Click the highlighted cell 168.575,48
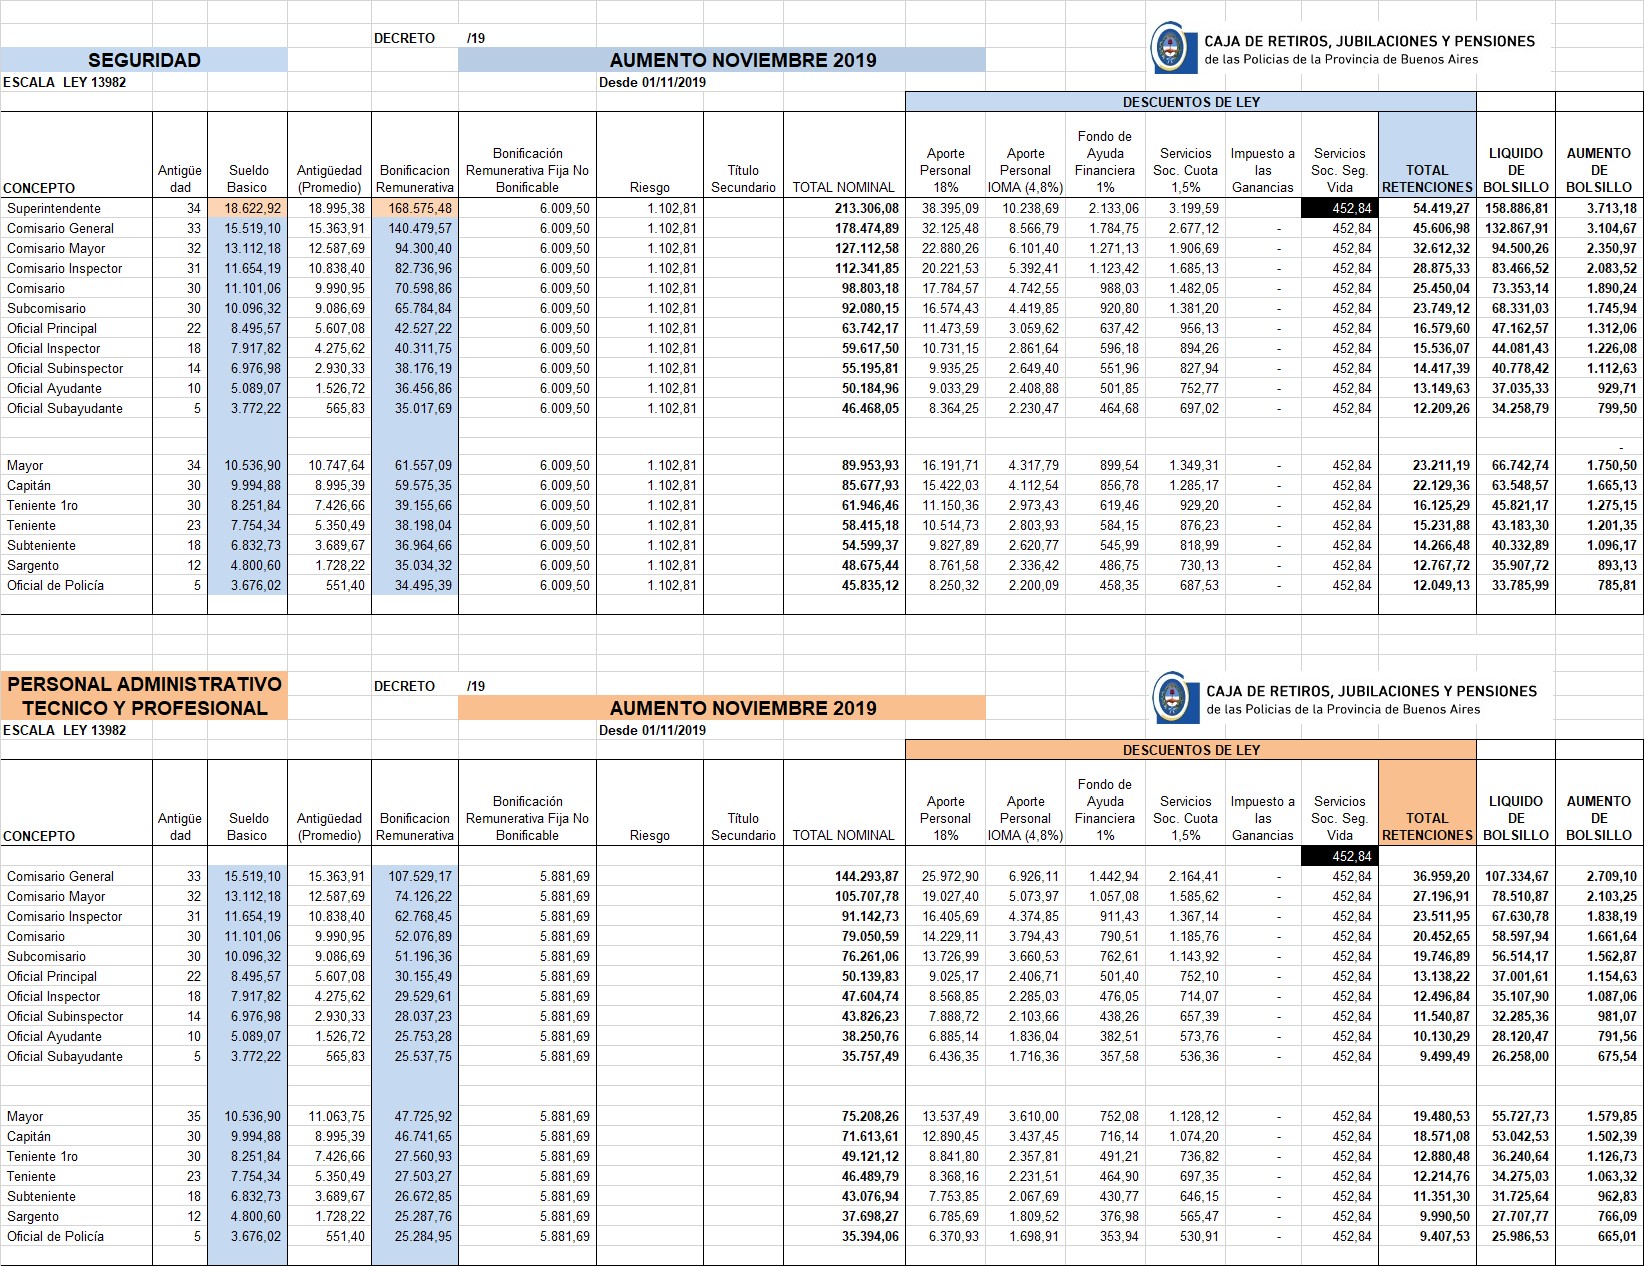The image size is (1644, 1266). click(x=415, y=208)
